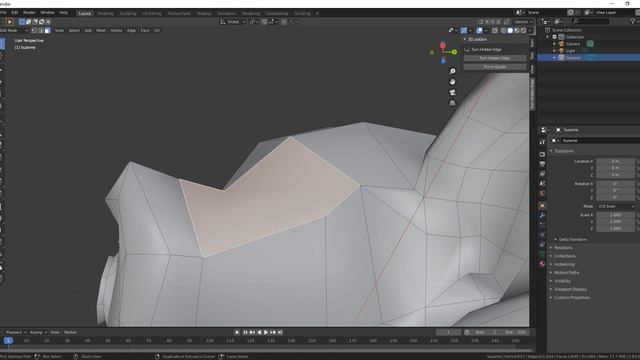Collapse the Transform panel

[563, 151]
